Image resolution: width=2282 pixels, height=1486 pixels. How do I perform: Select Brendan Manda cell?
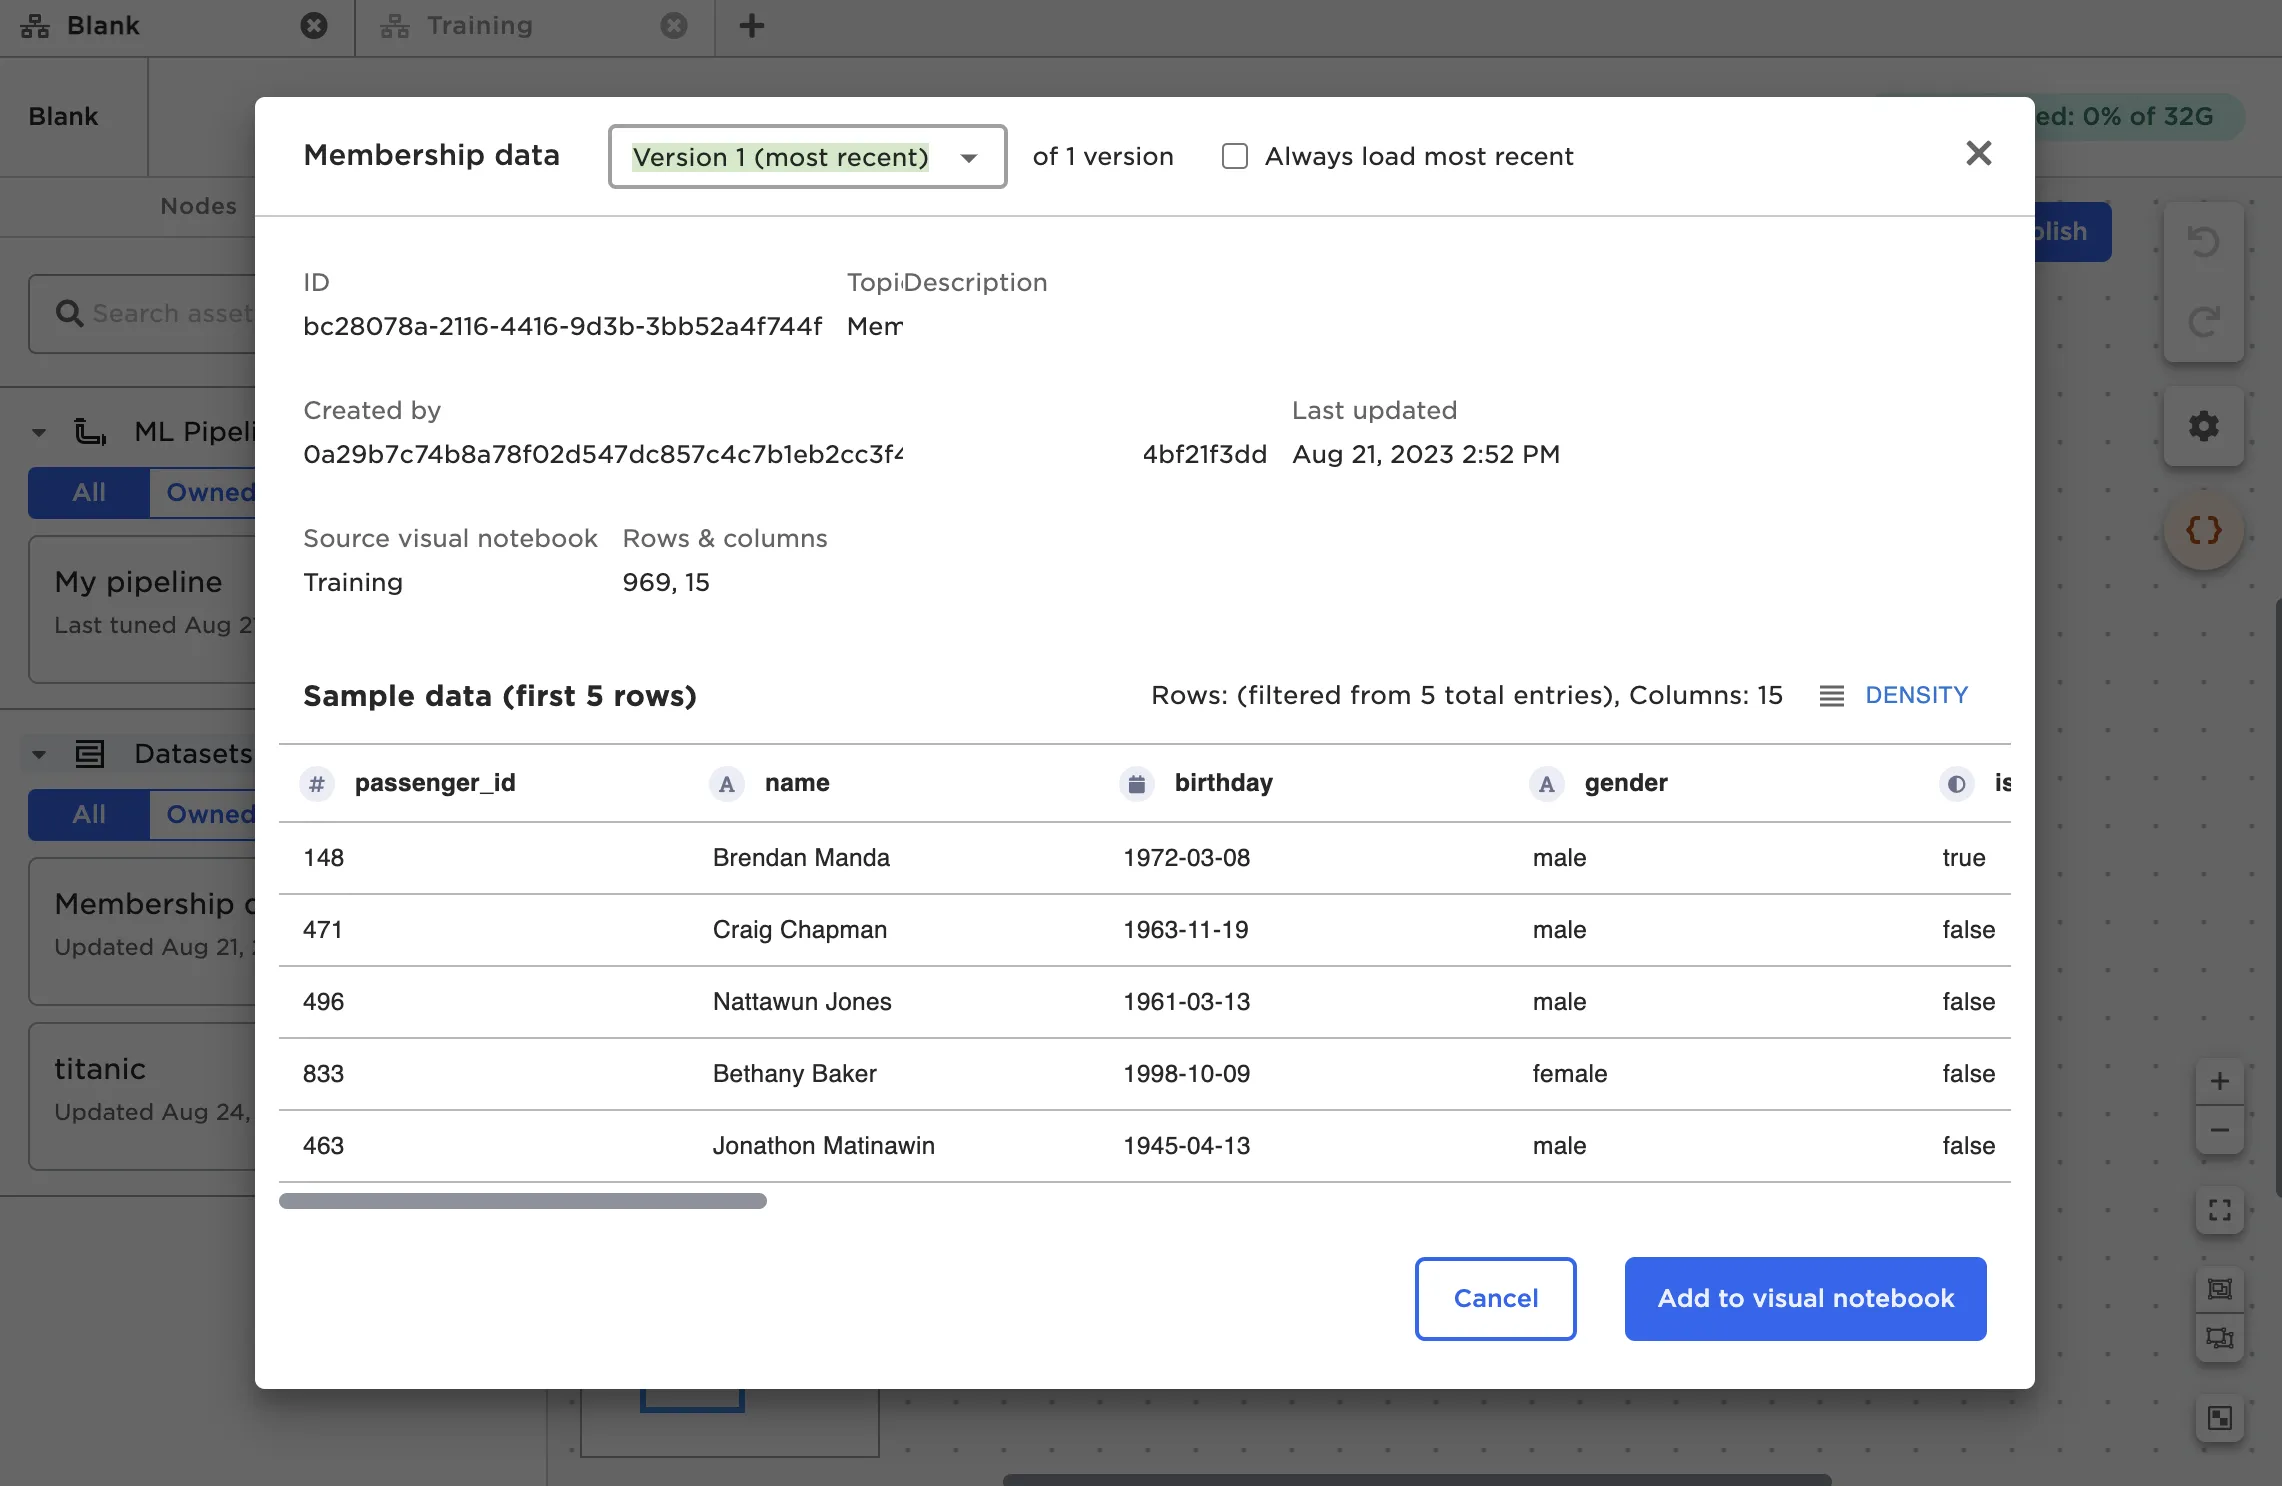(801, 858)
